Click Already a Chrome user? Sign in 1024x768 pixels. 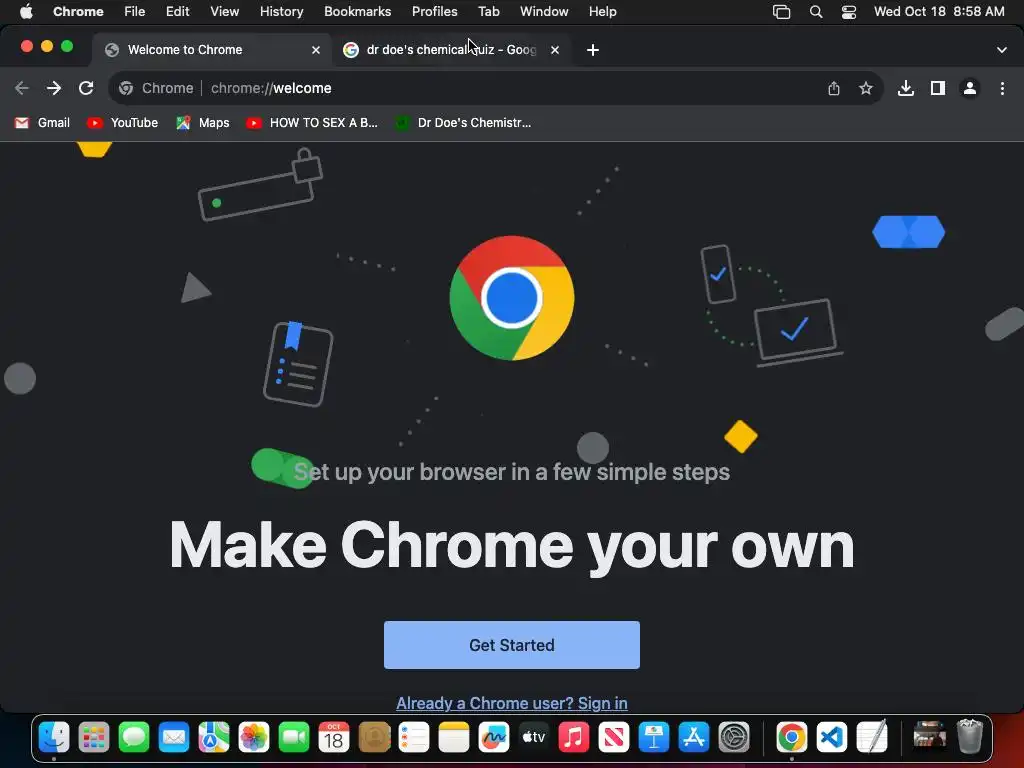pyautogui.click(x=512, y=703)
